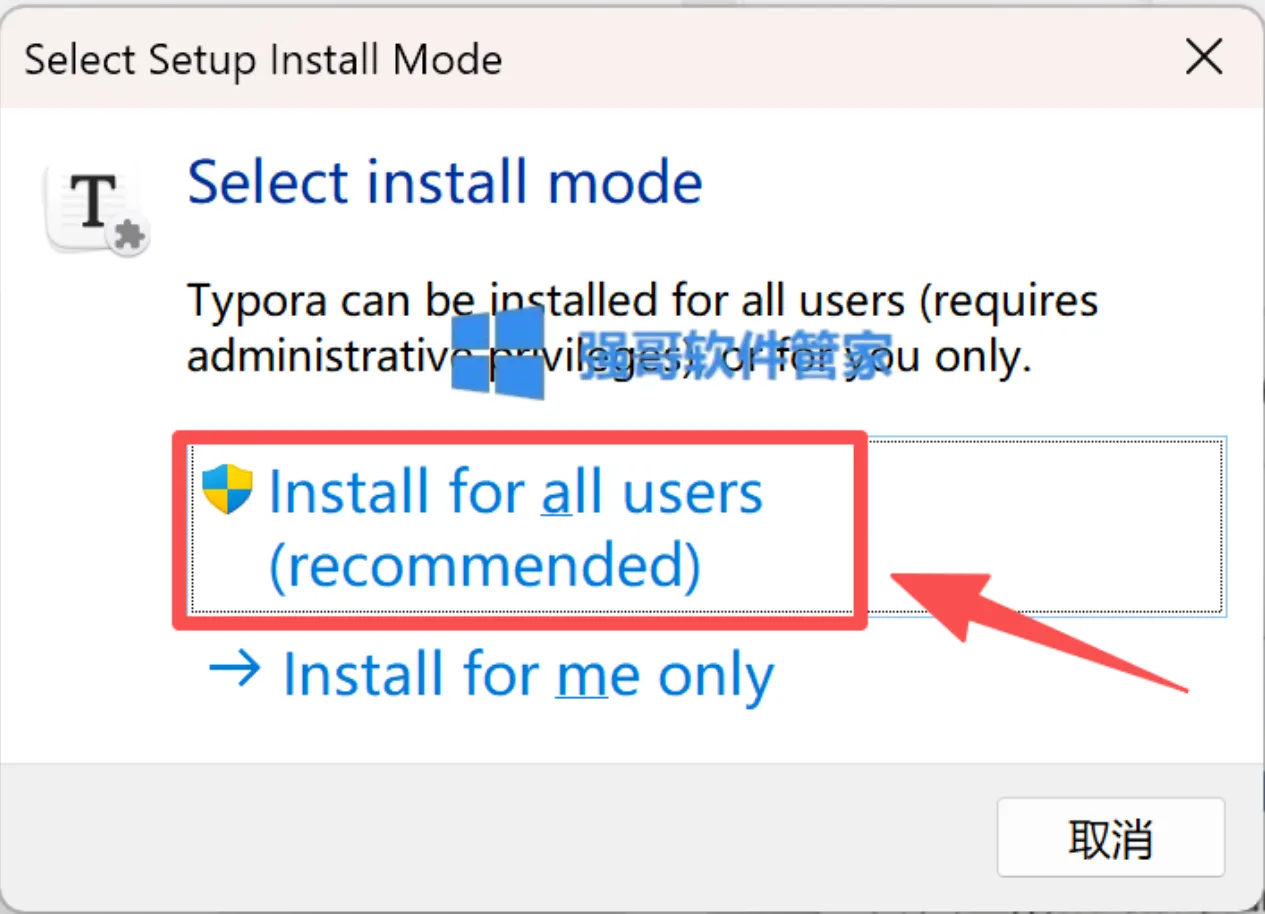Close the Select Setup Install Mode dialog
Screen dimensions: 1265x914
(1204, 59)
